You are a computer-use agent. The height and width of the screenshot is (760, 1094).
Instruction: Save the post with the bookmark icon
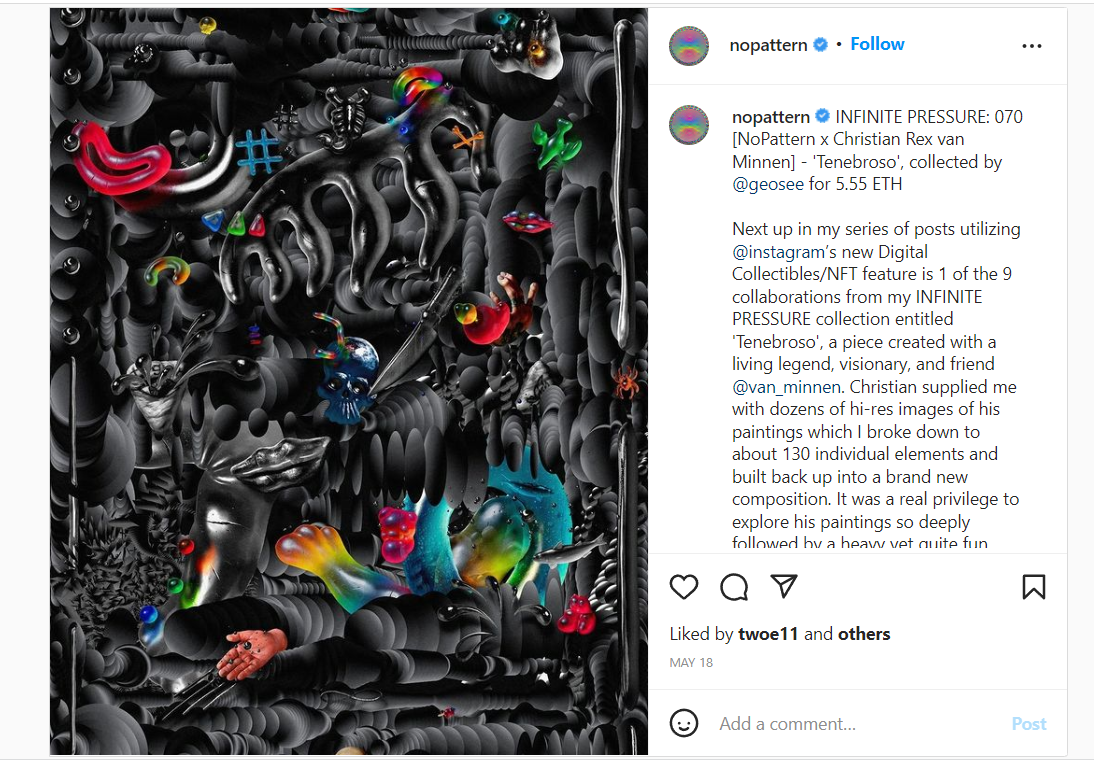1034,587
